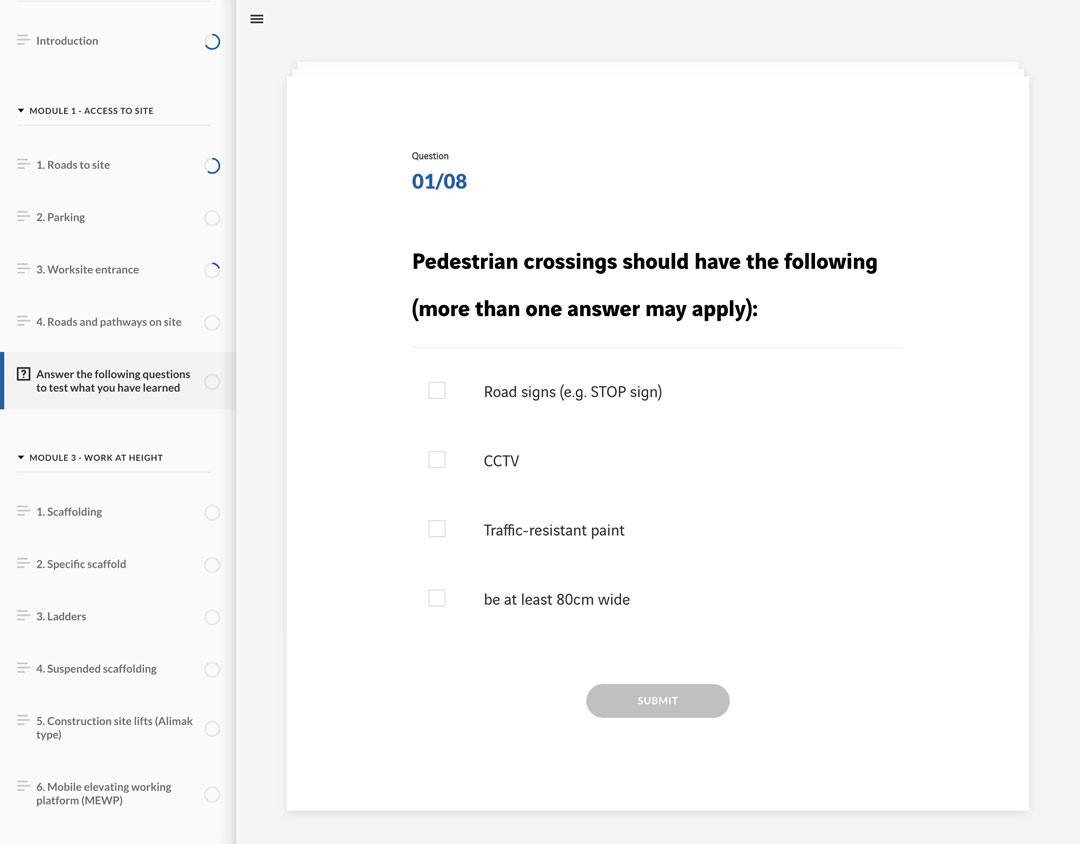Click the '01/08' question counter

point(439,182)
